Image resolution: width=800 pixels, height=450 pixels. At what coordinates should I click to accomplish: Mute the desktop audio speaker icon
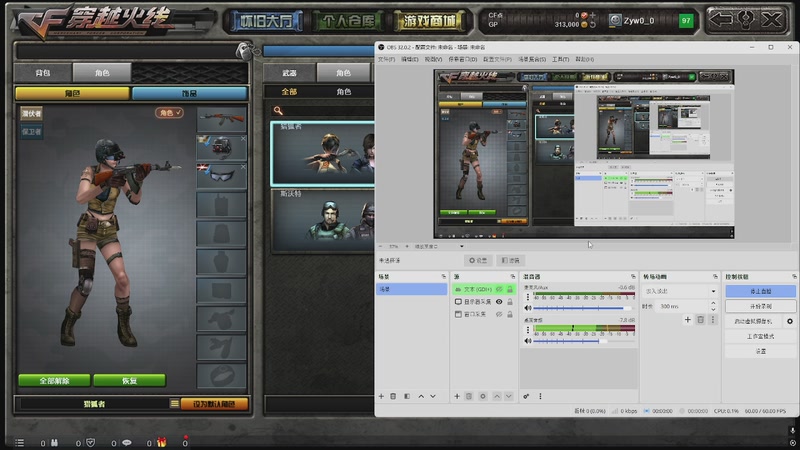coord(528,341)
